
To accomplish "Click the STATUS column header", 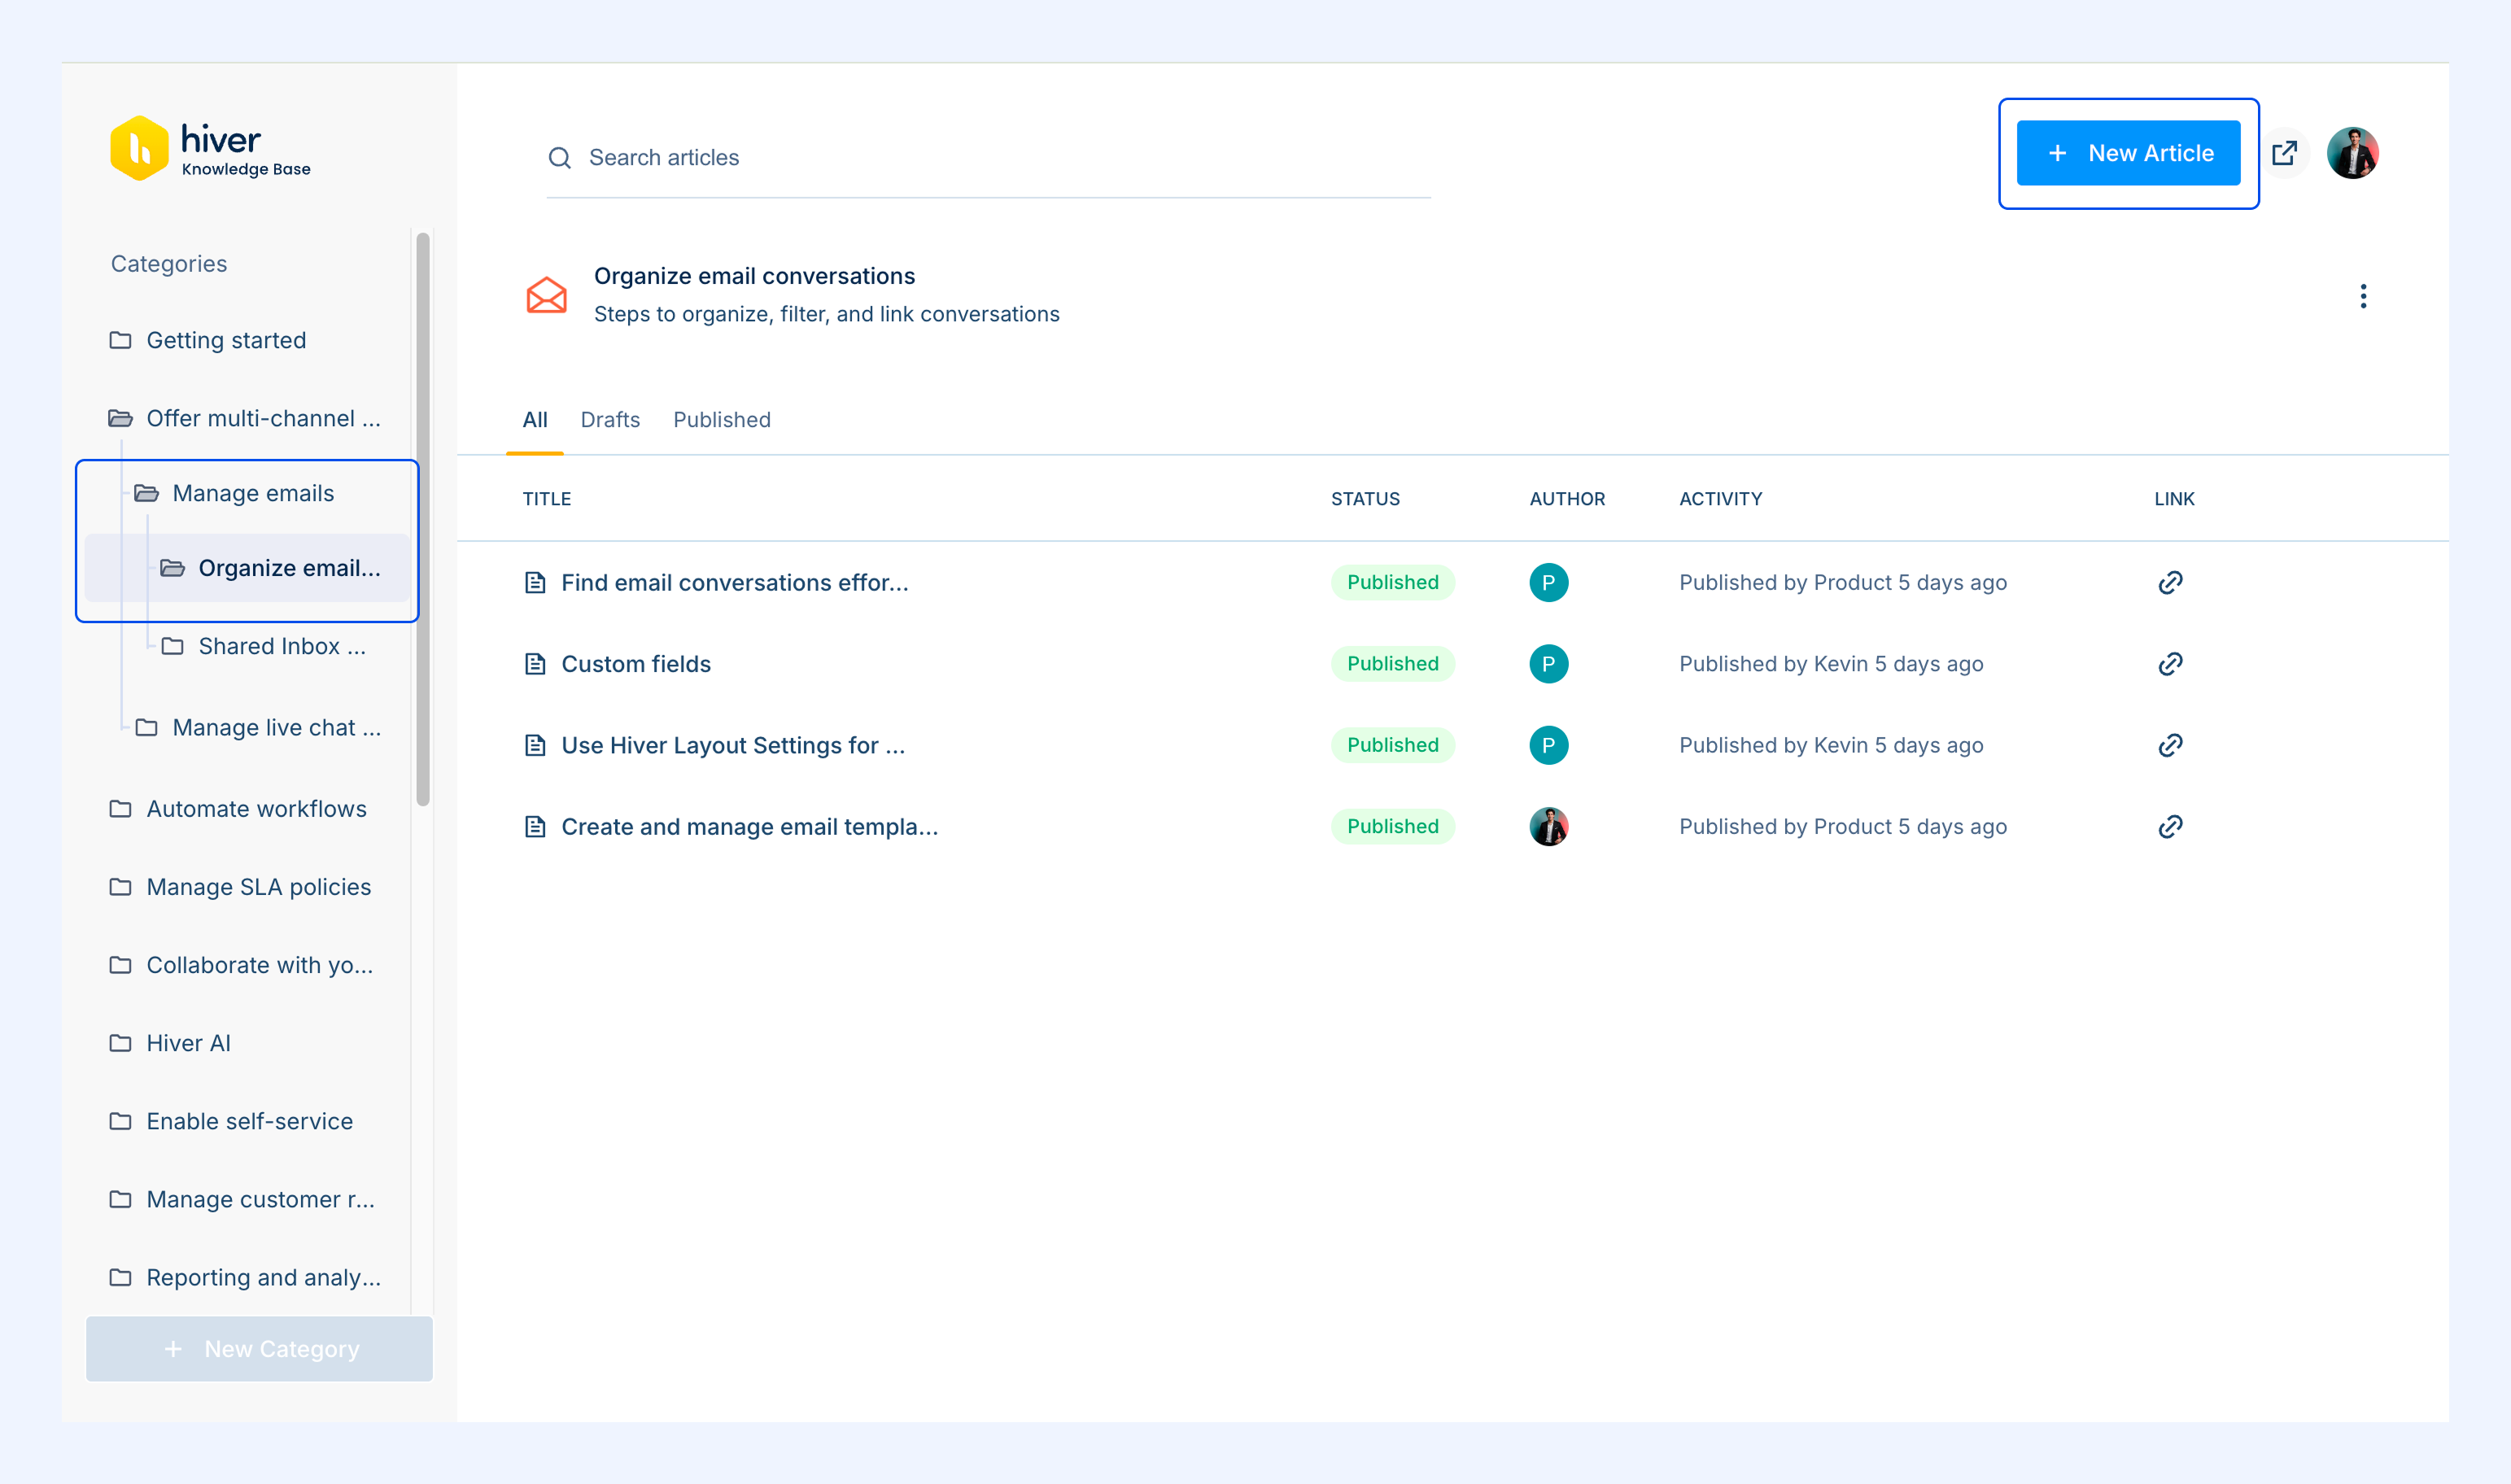I will [x=1365, y=499].
